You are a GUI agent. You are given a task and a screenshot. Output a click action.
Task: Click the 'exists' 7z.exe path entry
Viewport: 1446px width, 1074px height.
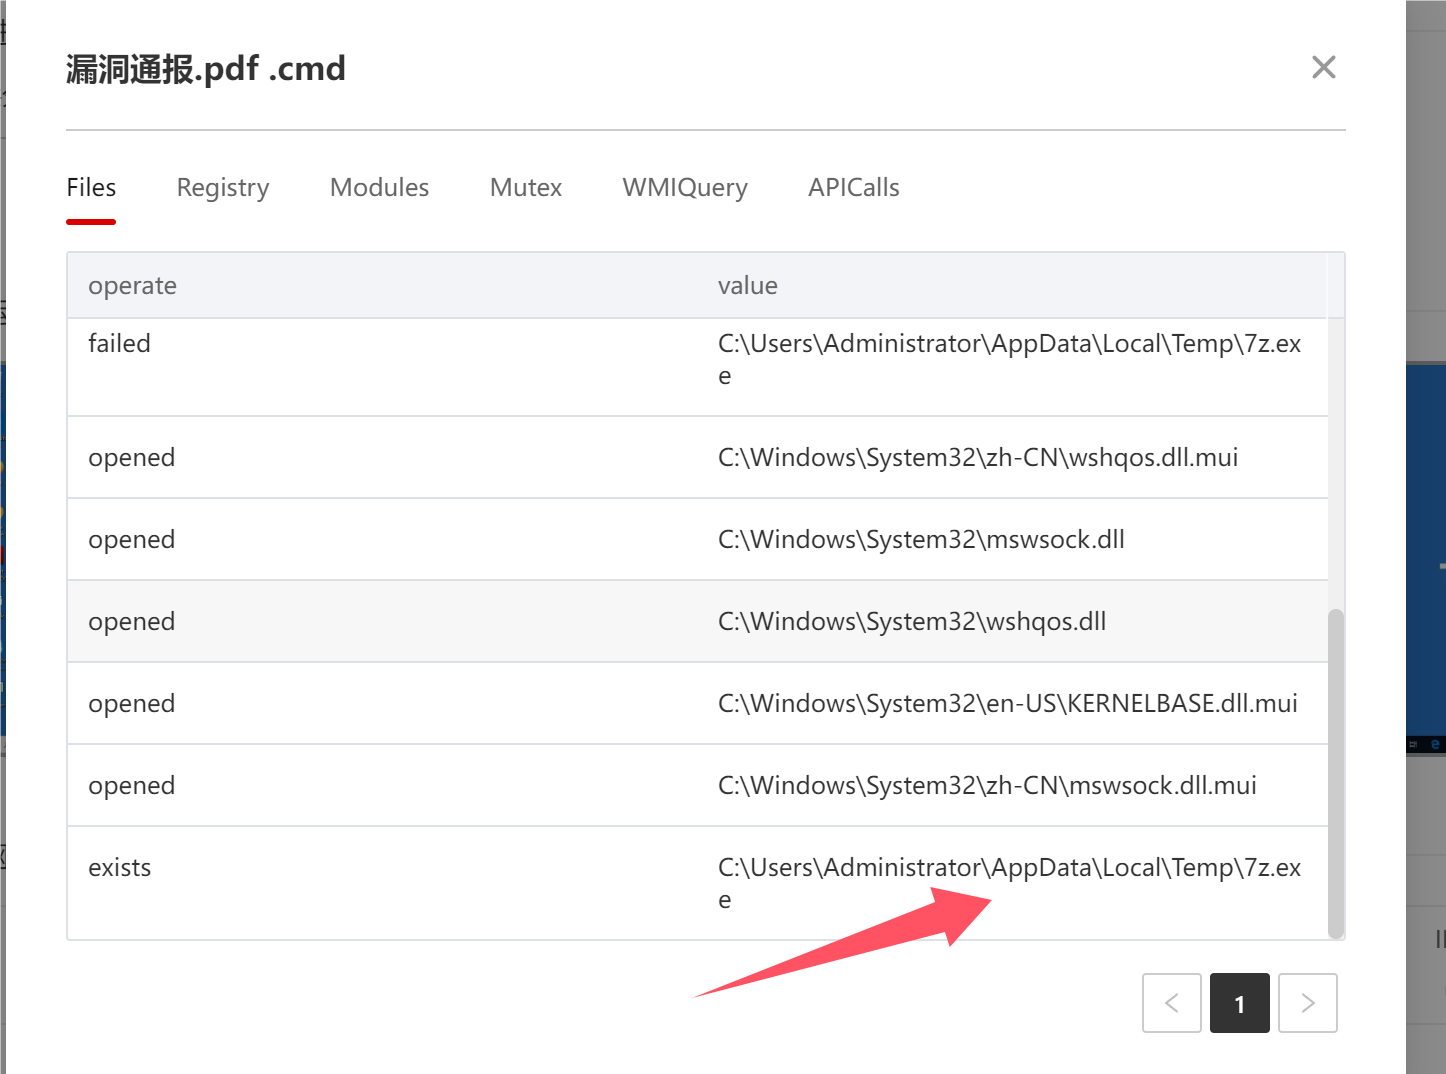[x=1008, y=868]
